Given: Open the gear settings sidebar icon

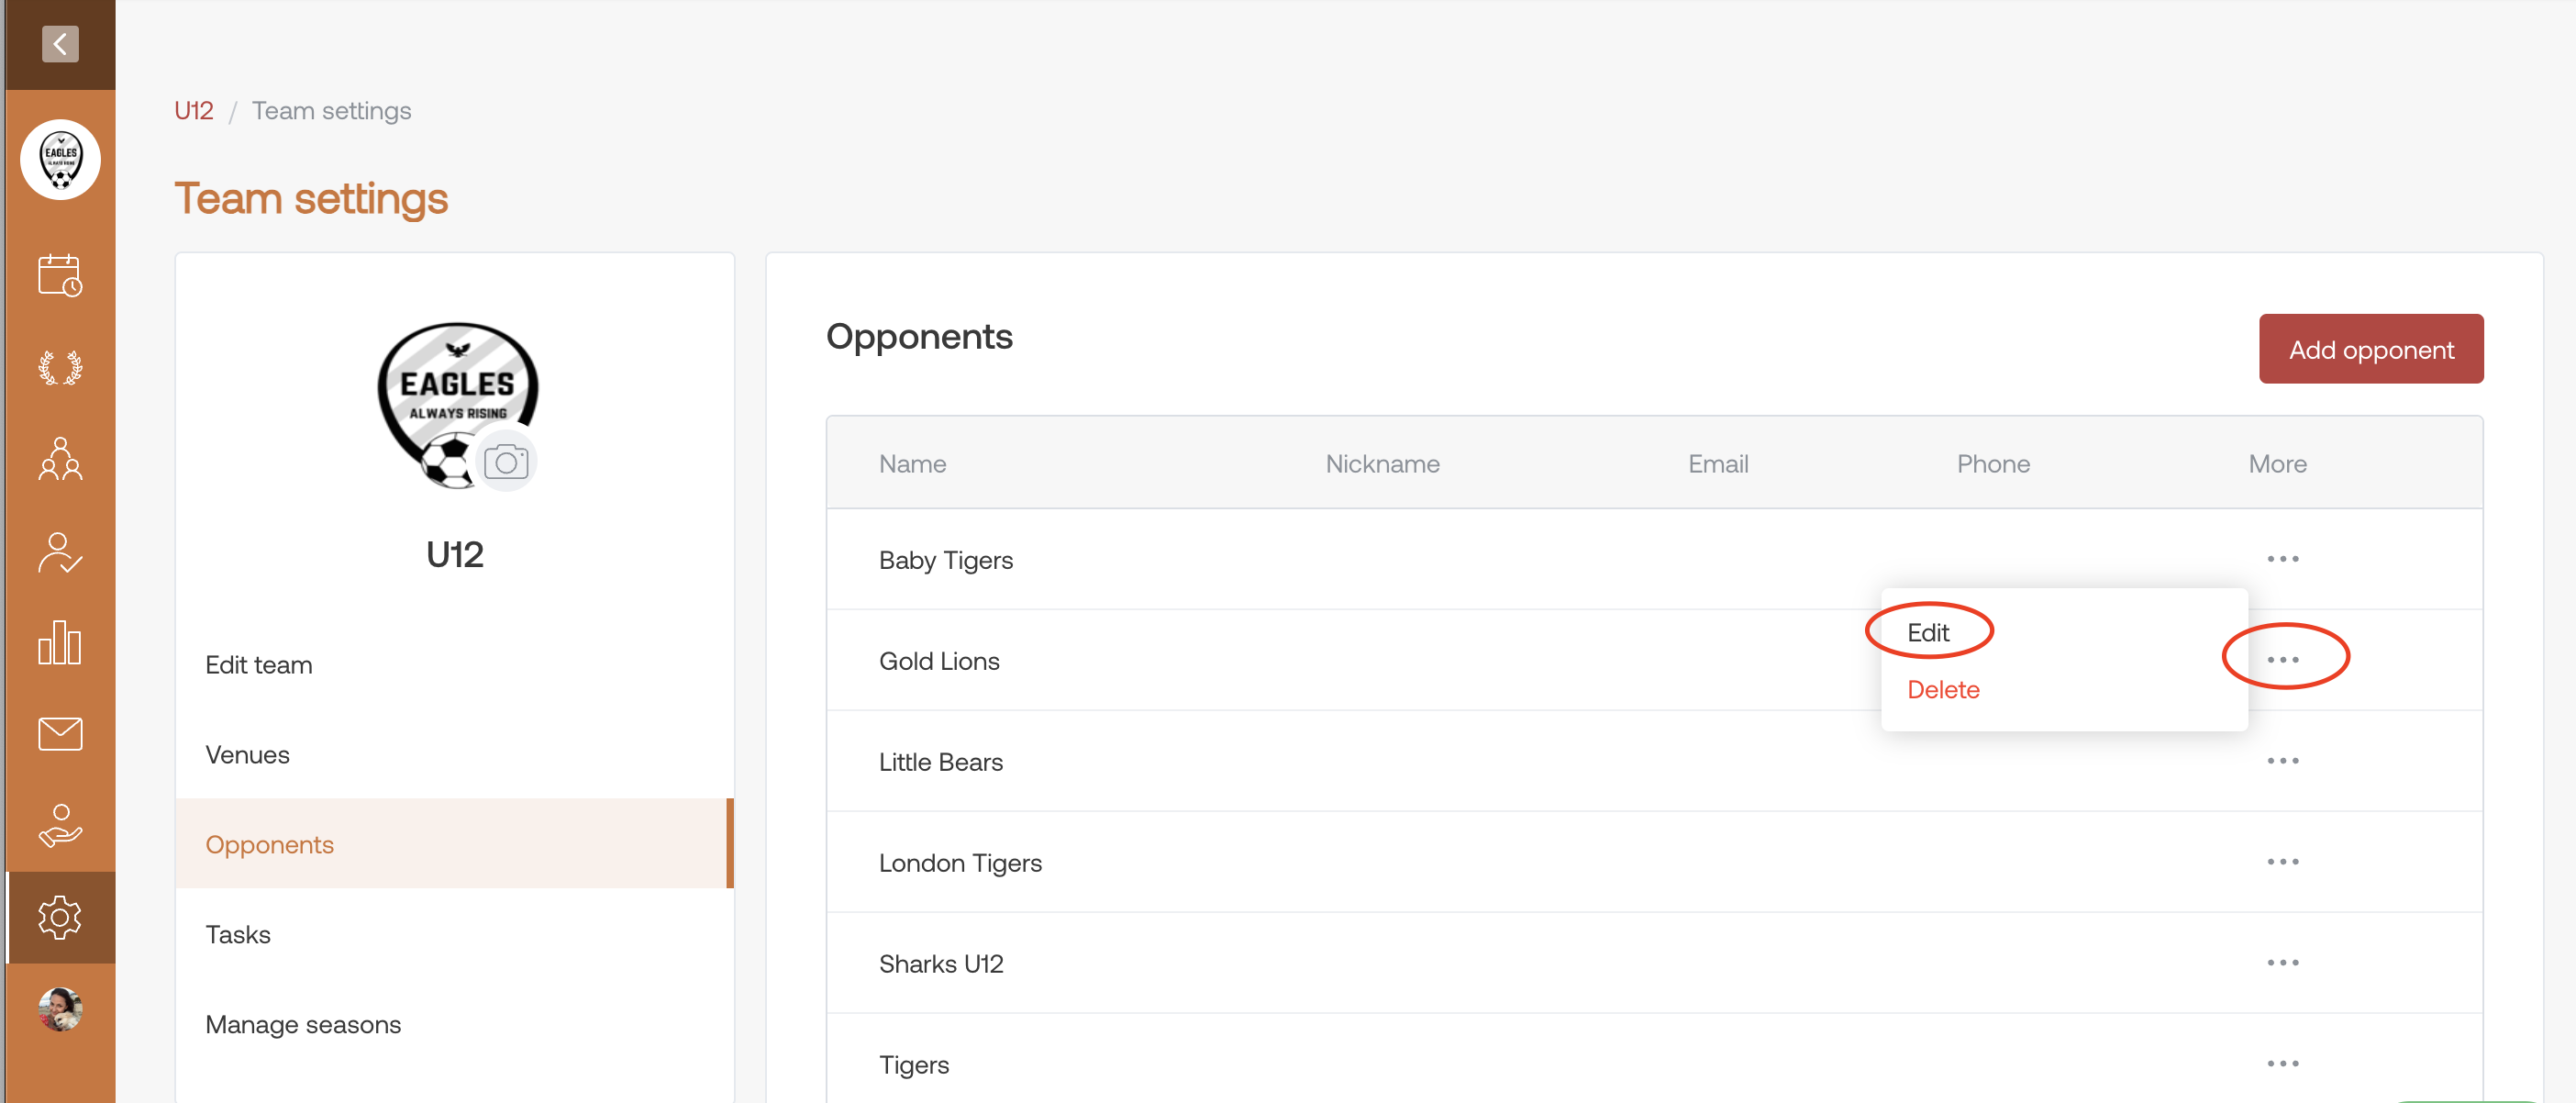Looking at the screenshot, I should click(60, 917).
